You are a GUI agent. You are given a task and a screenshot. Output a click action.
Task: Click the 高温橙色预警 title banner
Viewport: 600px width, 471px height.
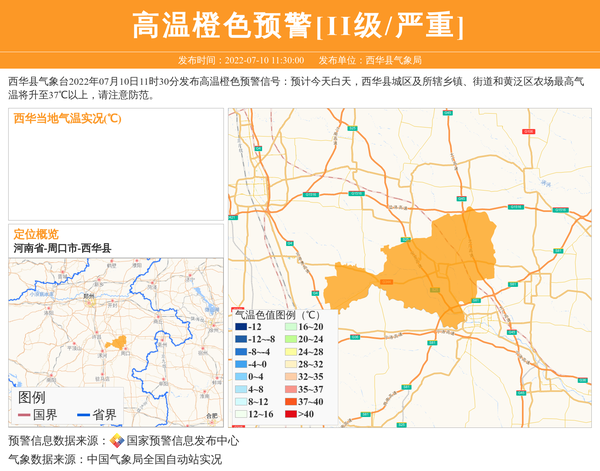(299, 26)
